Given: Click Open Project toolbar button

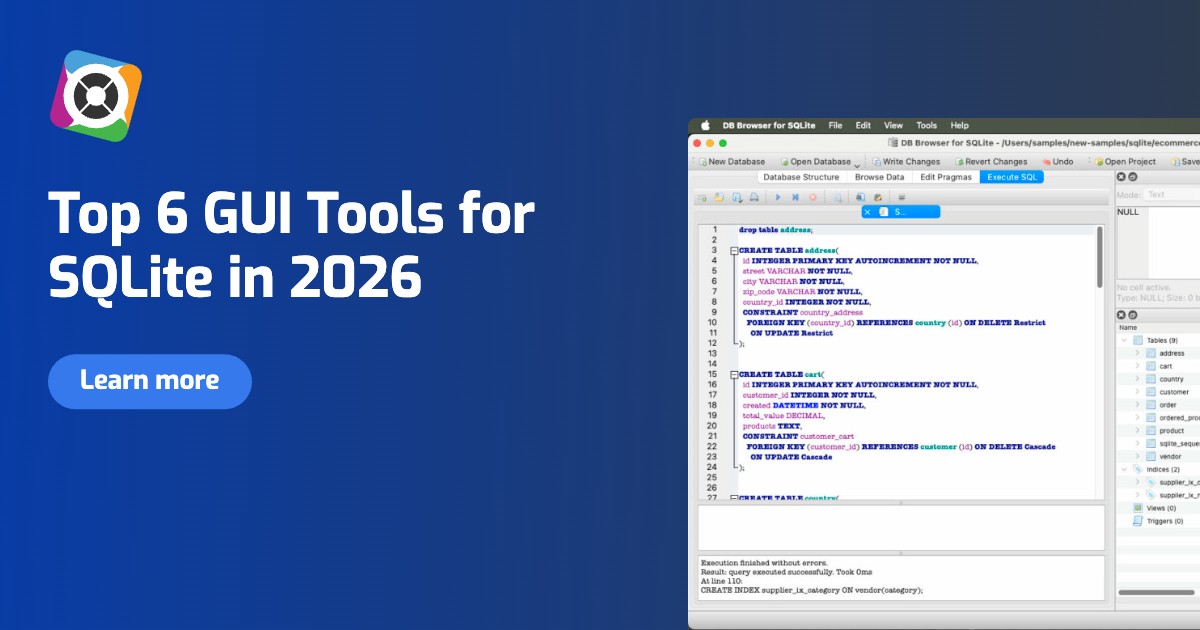Looking at the screenshot, I should point(1125,161).
